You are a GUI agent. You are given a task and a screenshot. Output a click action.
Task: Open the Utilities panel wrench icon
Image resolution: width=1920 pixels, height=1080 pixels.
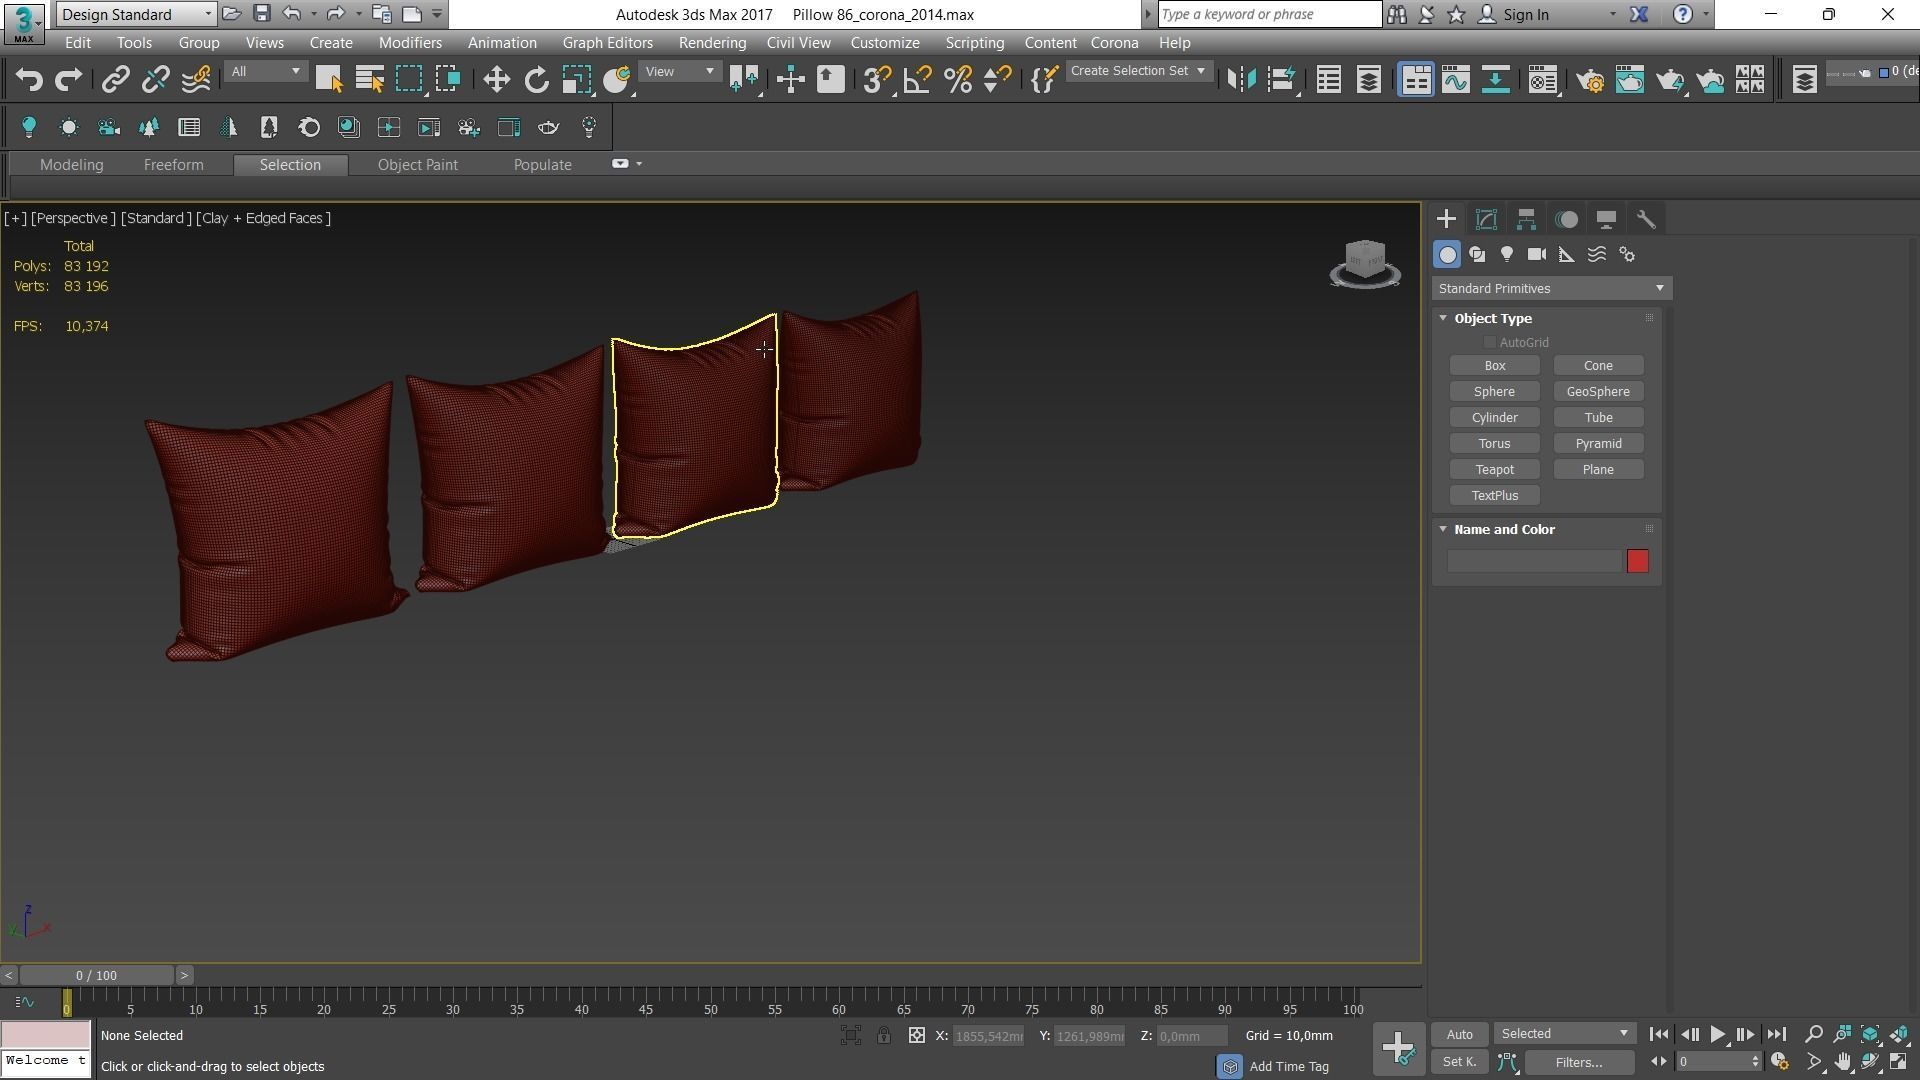click(1646, 219)
